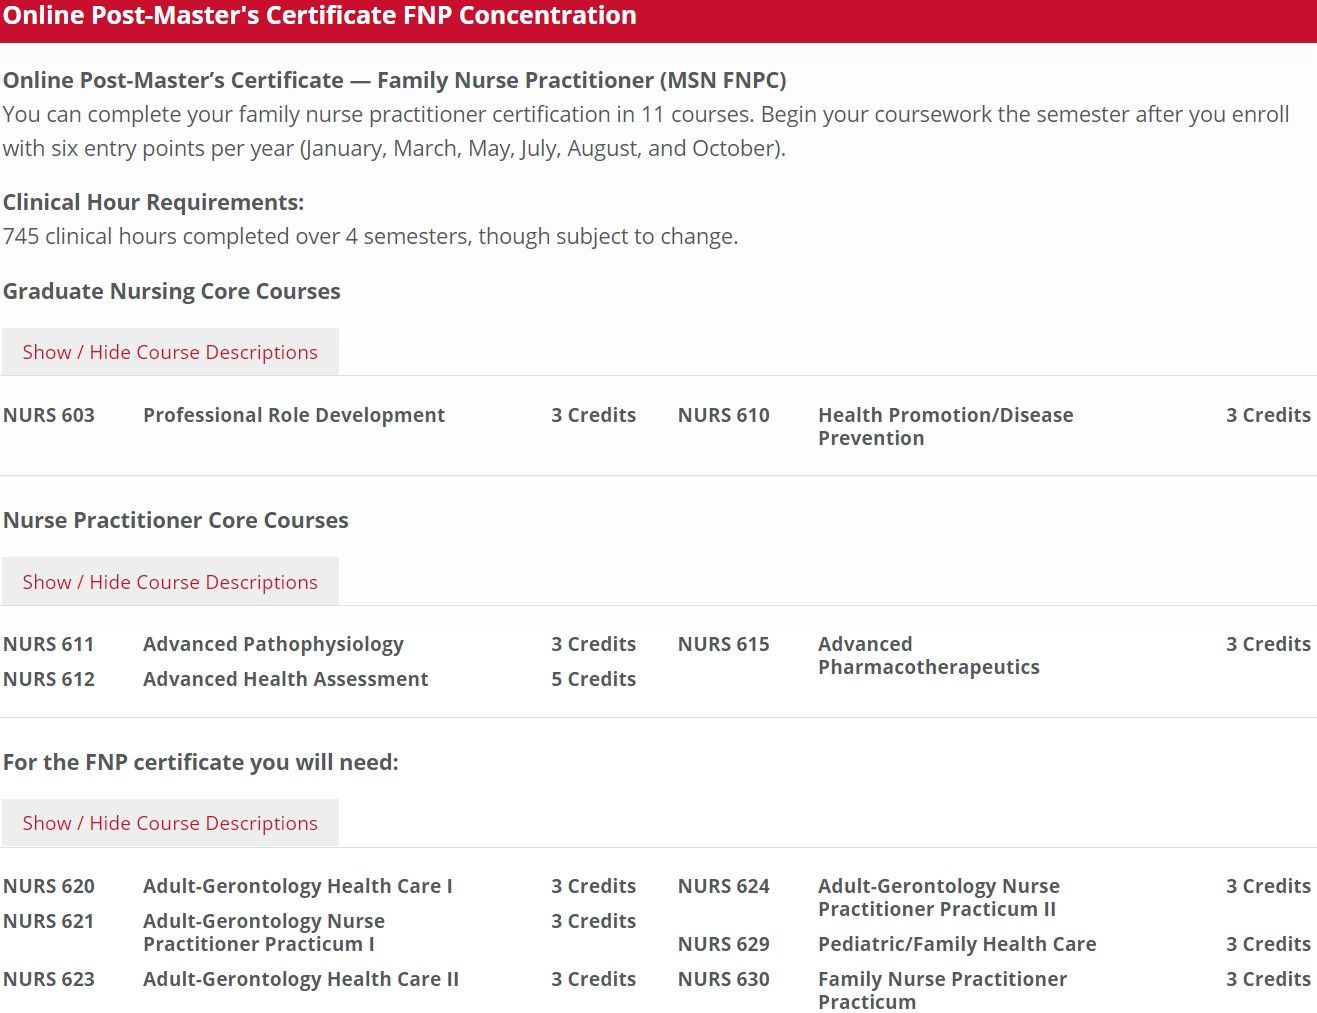
Task: Click Adult-Gerontology Health Care I title
Action: click(298, 886)
